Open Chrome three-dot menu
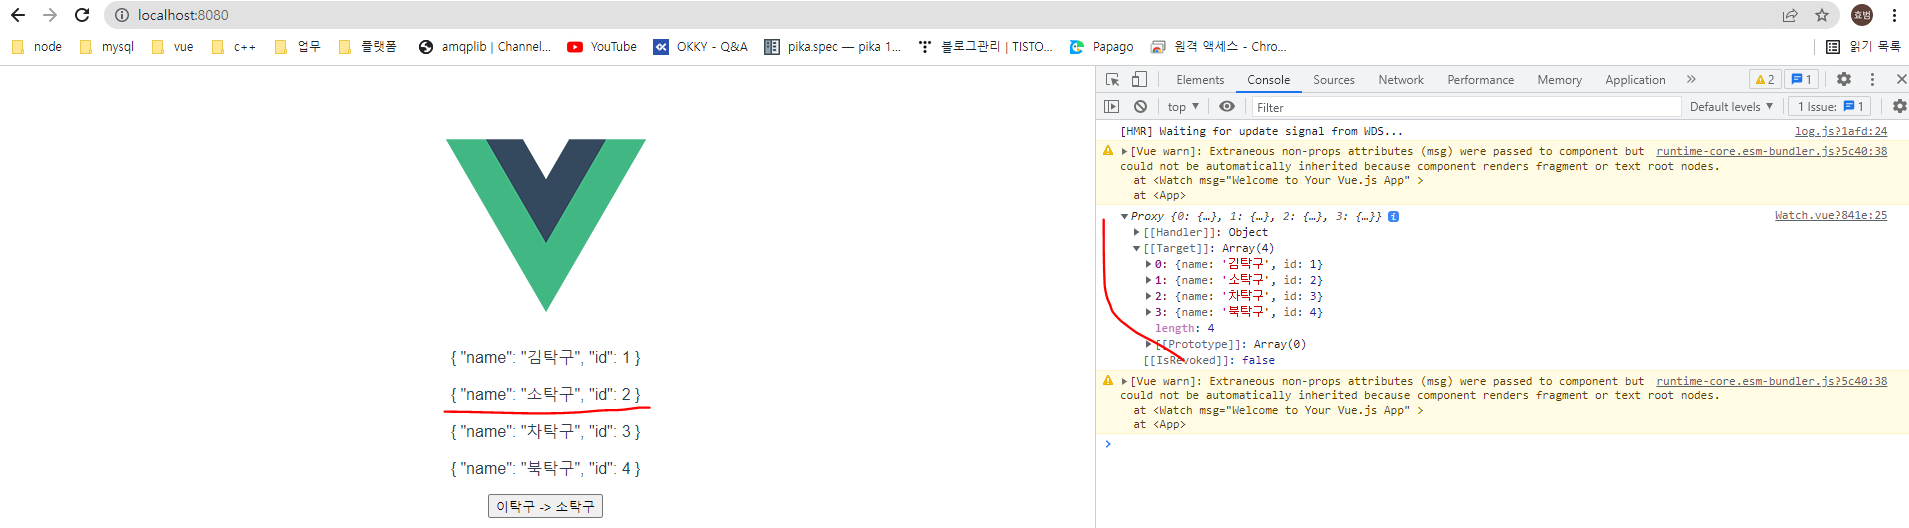1909x528 pixels. click(1894, 15)
